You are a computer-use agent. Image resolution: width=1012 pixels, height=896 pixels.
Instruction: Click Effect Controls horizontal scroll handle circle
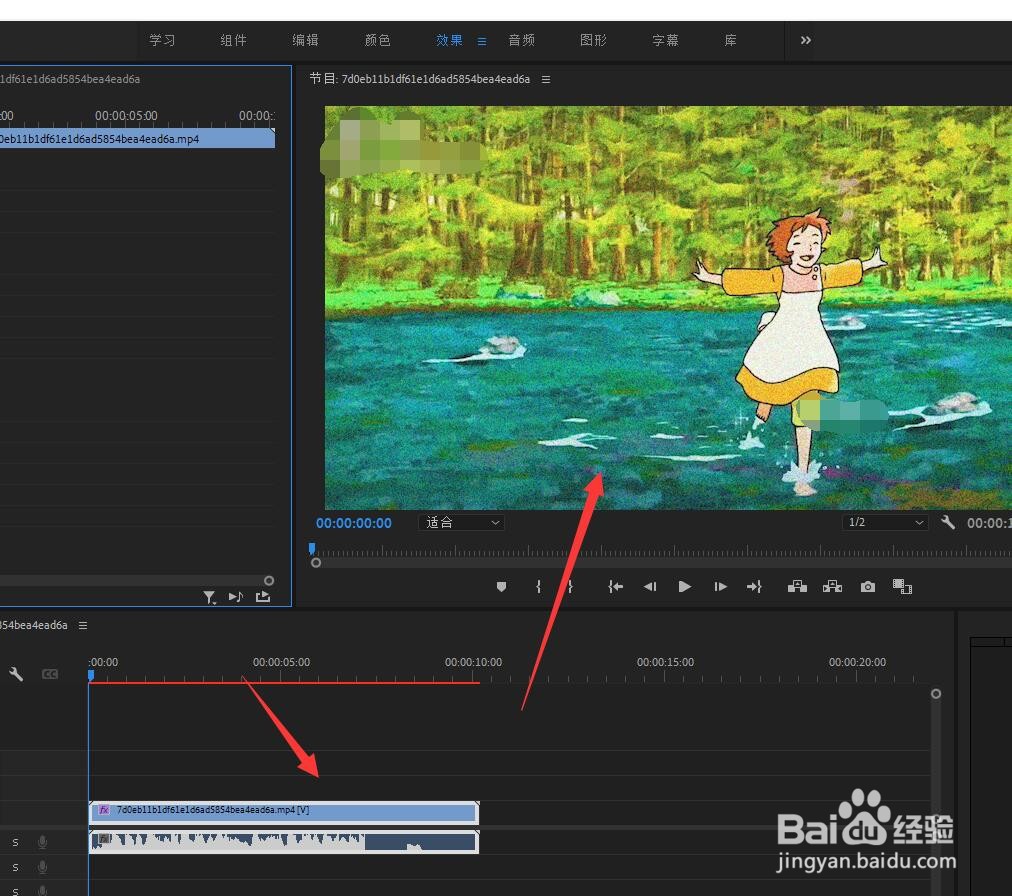click(269, 580)
